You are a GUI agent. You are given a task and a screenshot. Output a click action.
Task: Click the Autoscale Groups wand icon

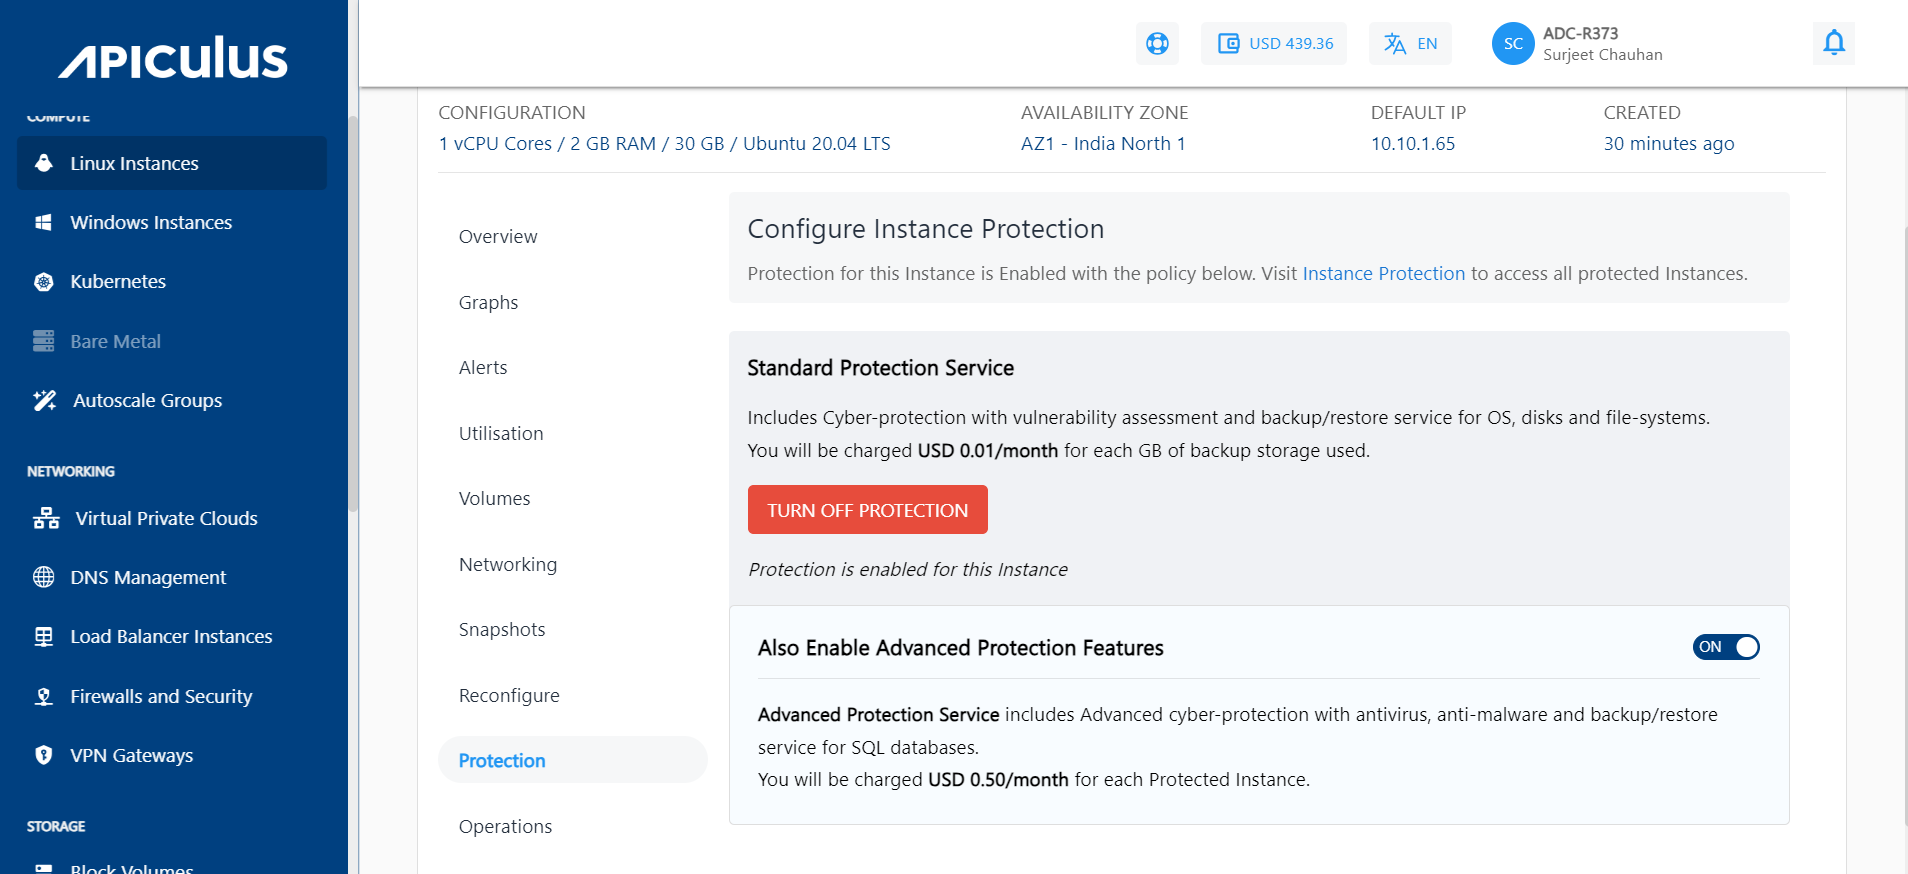pyautogui.click(x=45, y=400)
